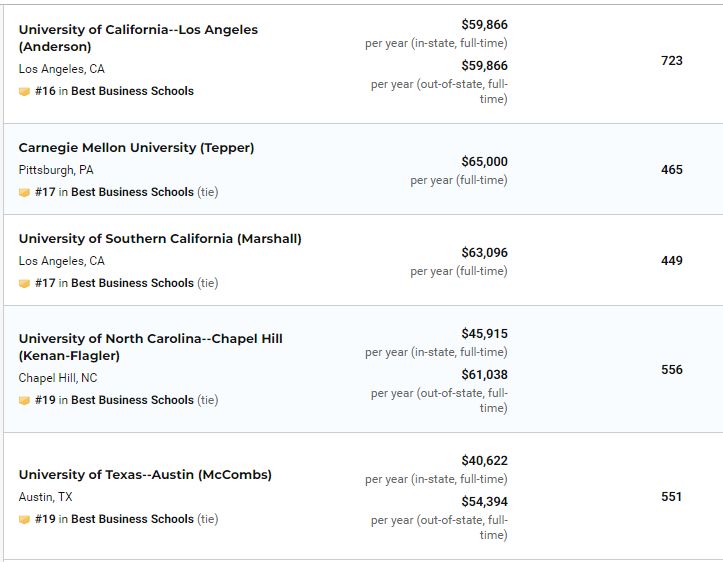This screenshot has width=723, height=562.
Task: Follow Best Business Schools link under USC Marshall
Action: point(132,283)
